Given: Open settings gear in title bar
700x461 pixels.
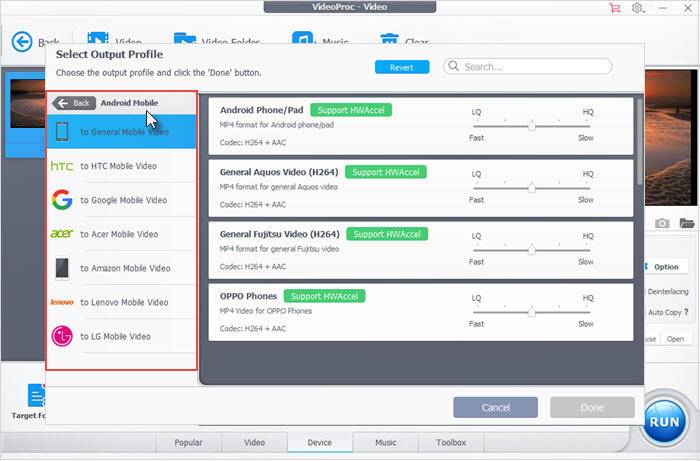Looking at the screenshot, I should click(637, 8).
